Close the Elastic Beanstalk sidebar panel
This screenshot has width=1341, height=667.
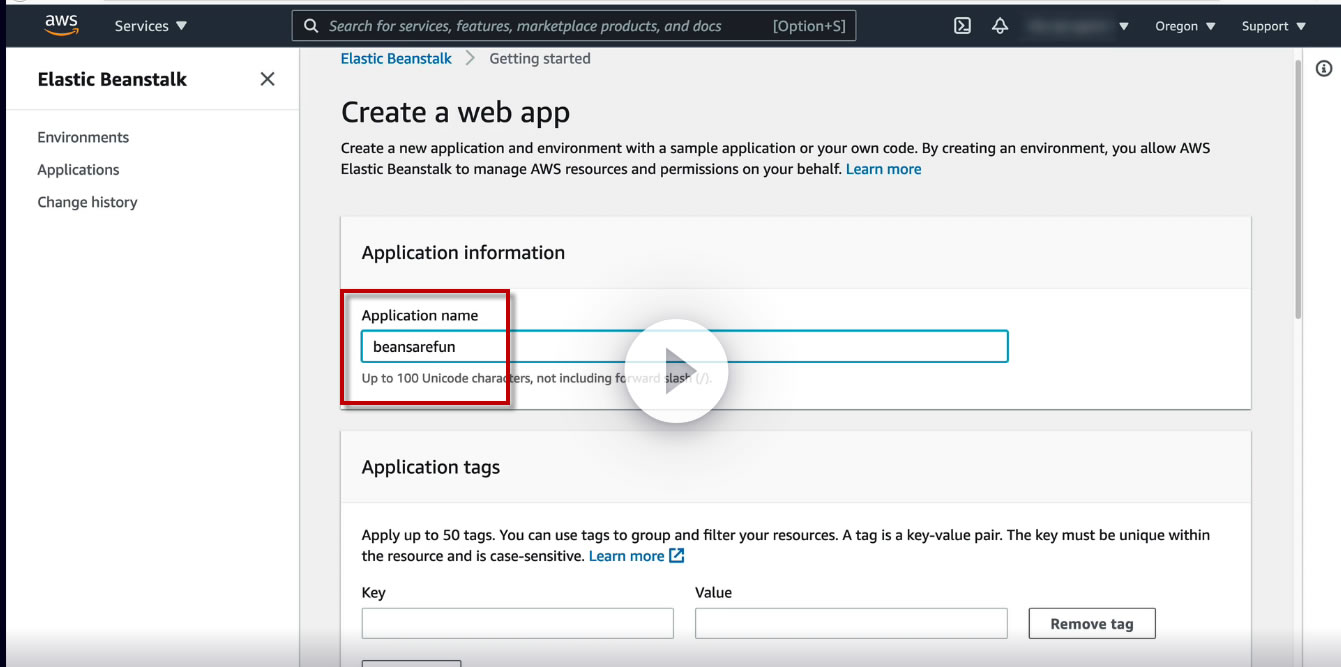point(267,79)
